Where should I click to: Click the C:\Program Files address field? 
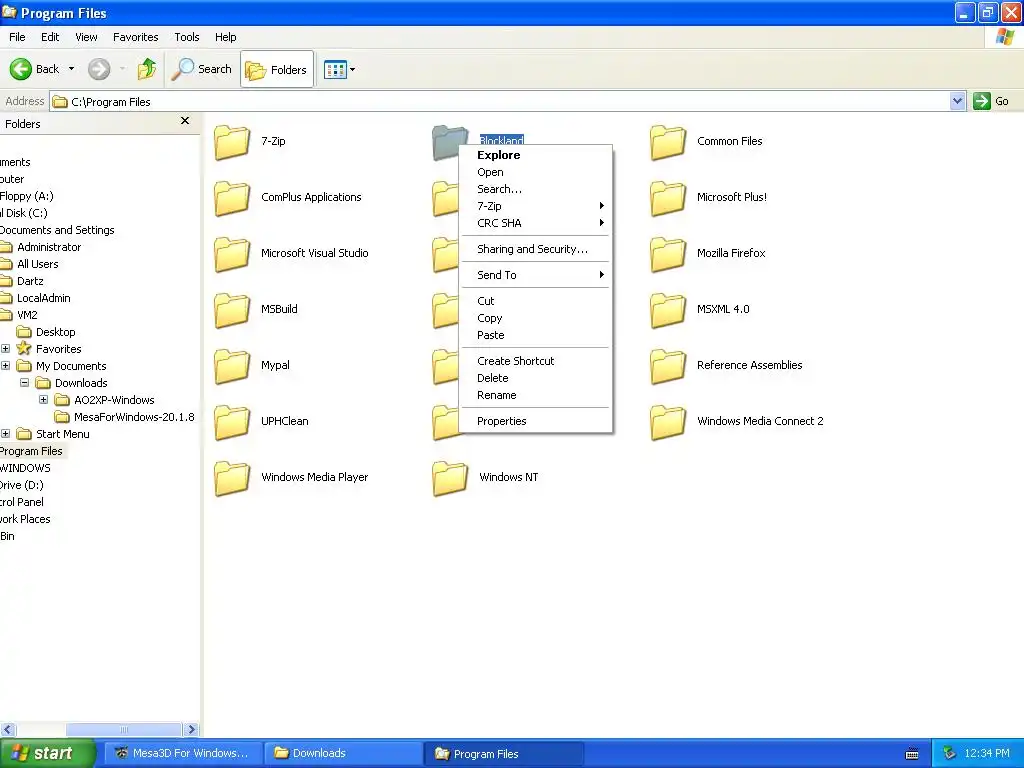(500, 101)
